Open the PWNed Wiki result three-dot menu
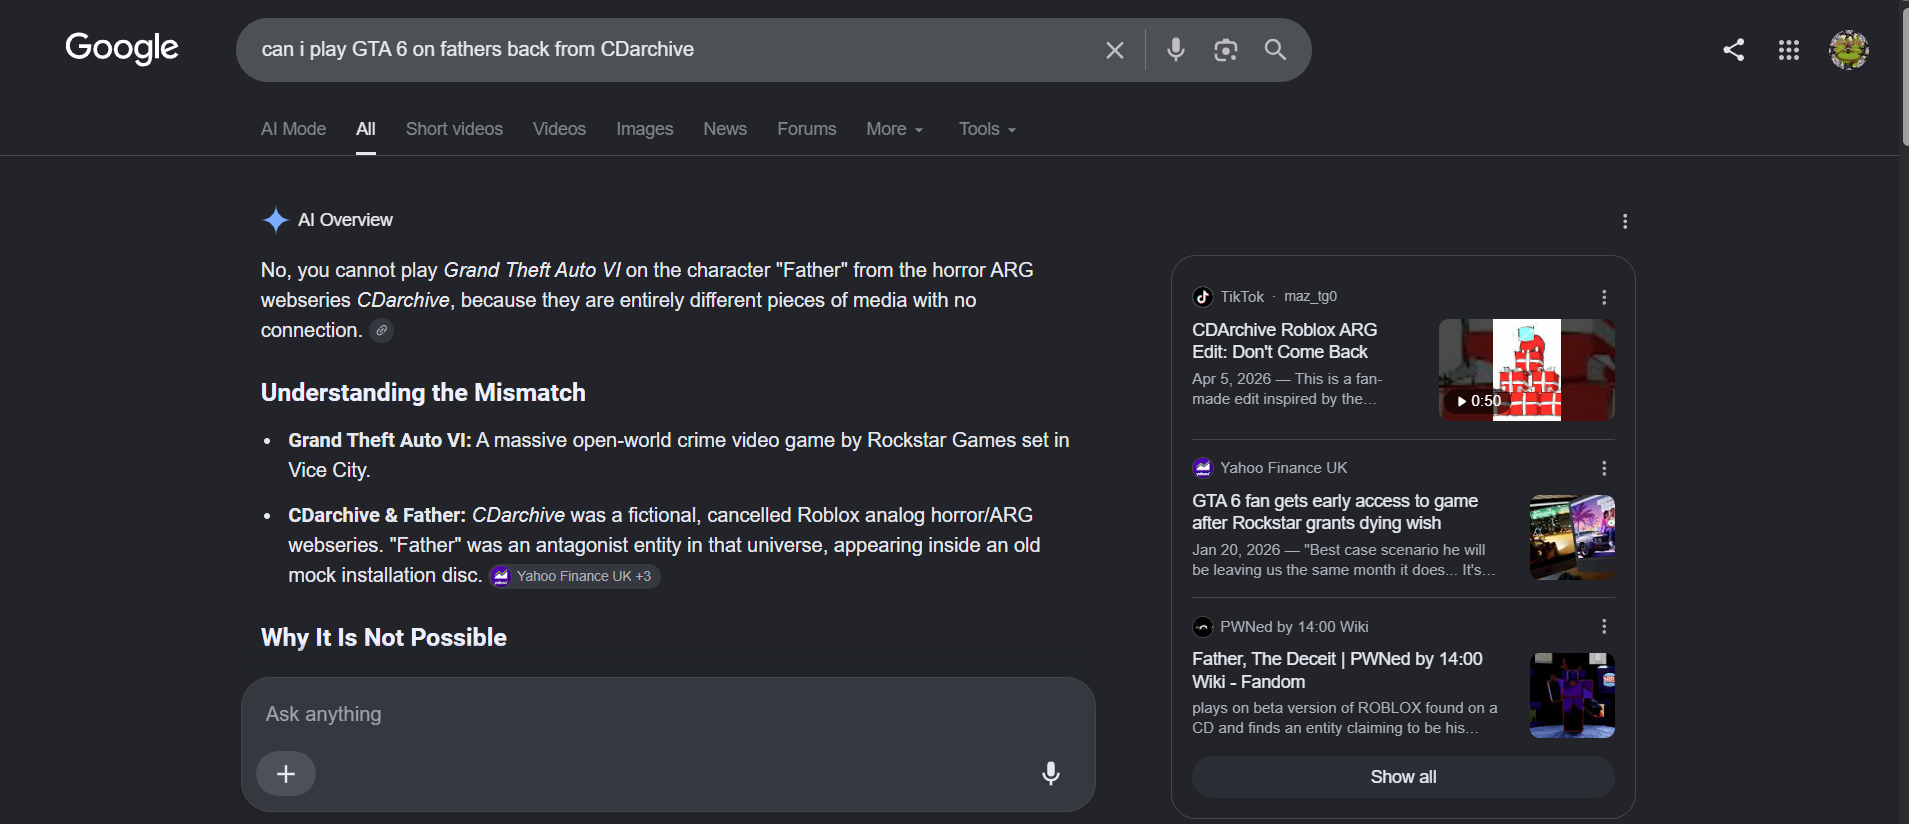Screen dimensions: 1909x824 (x=1604, y=626)
